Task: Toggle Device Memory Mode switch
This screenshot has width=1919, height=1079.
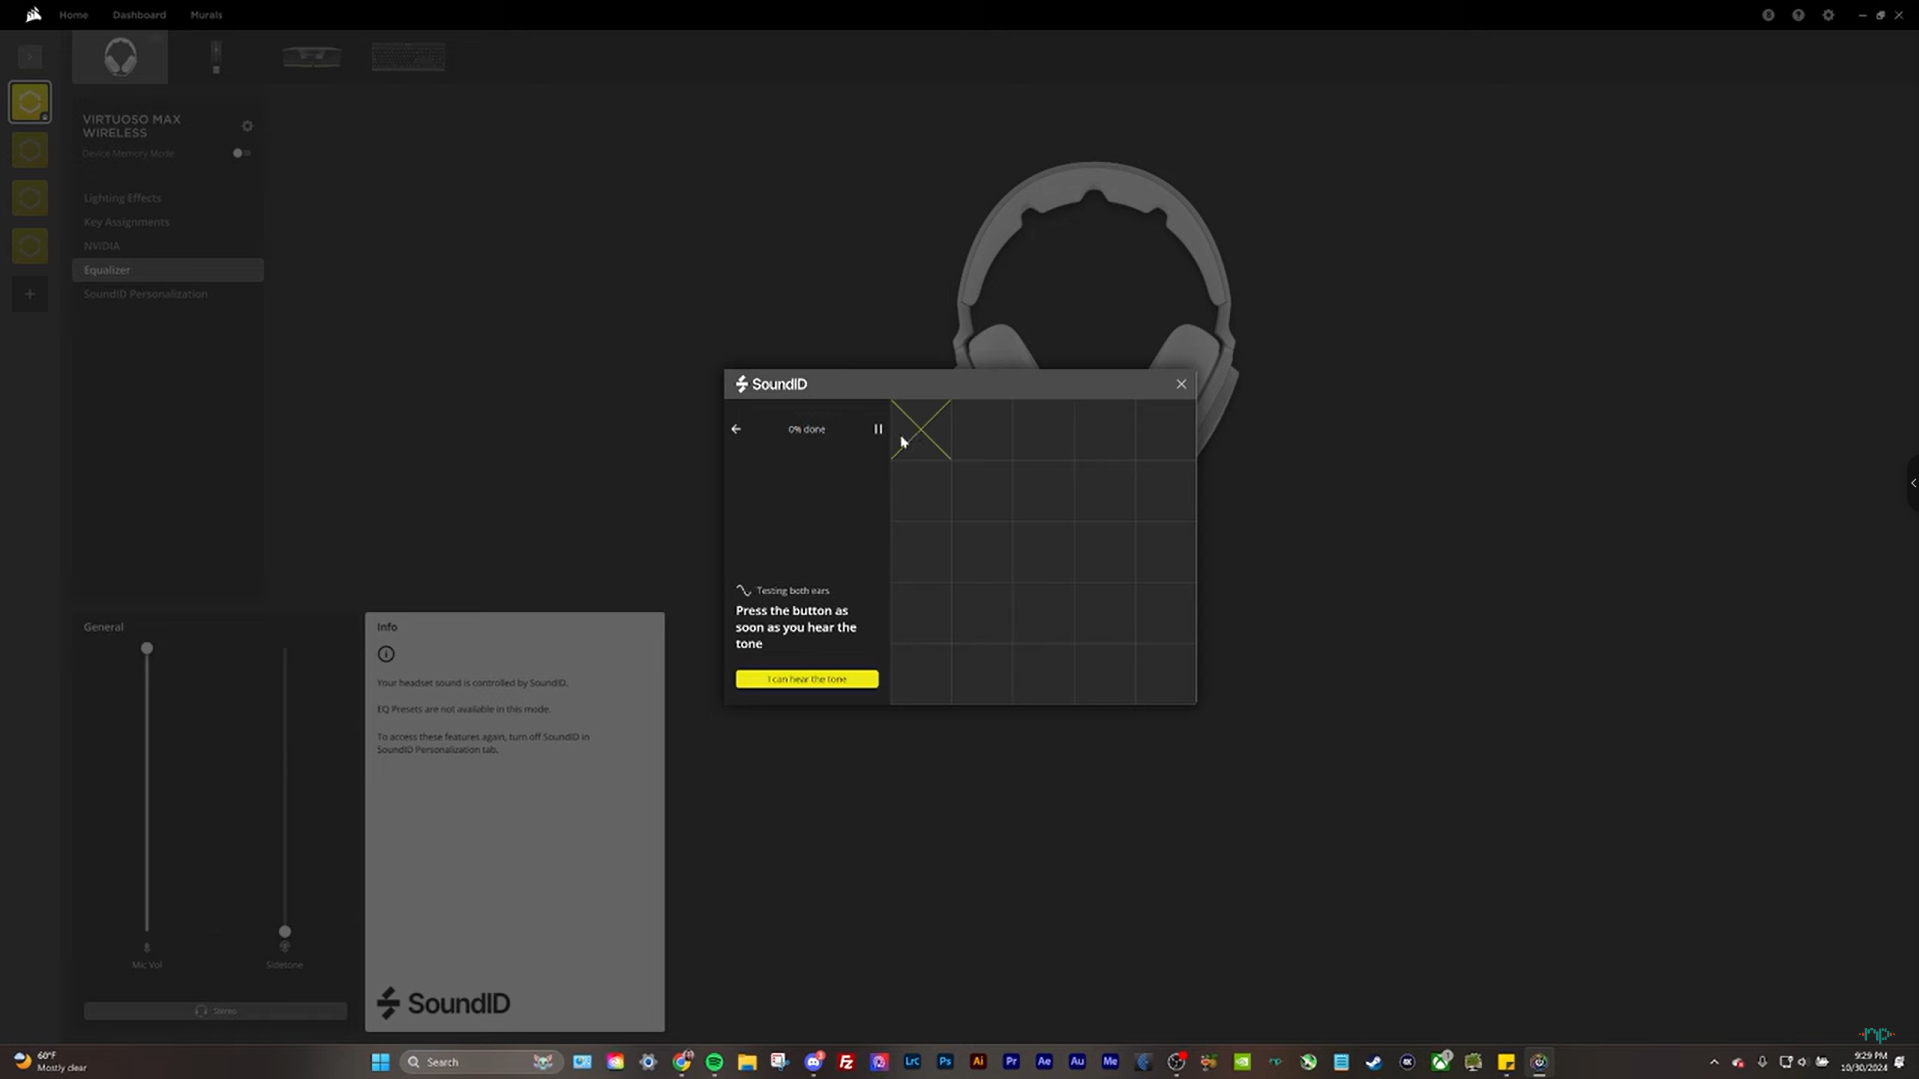Action: click(x=241, y=153)
